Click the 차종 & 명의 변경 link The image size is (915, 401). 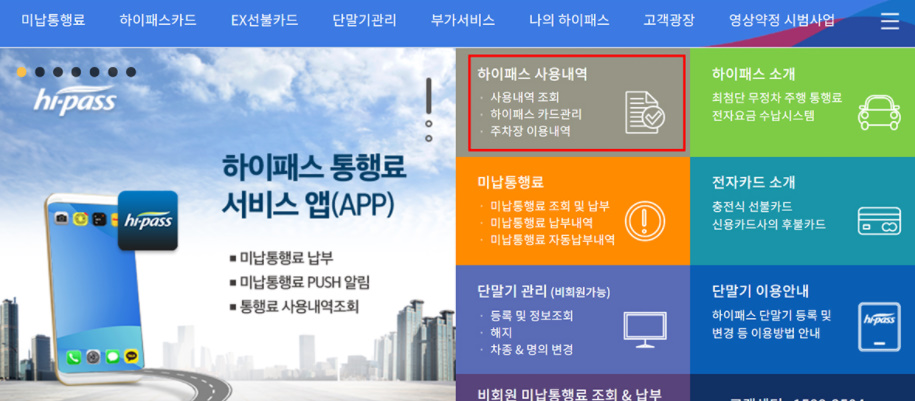pyautogui.click(x=531, y=350)
